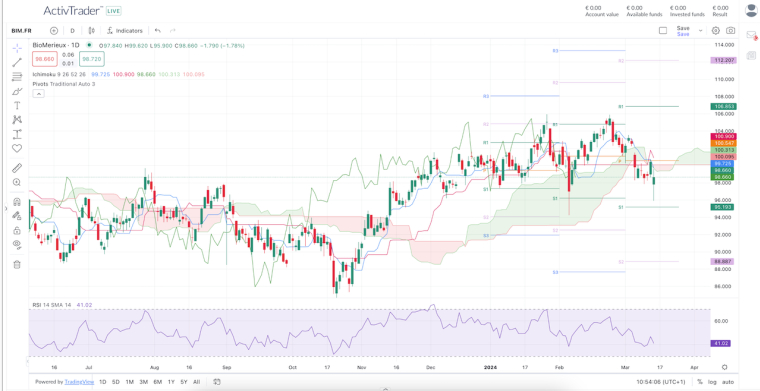Expand the bottom panel chevron
760x391 pixels.
385,389
